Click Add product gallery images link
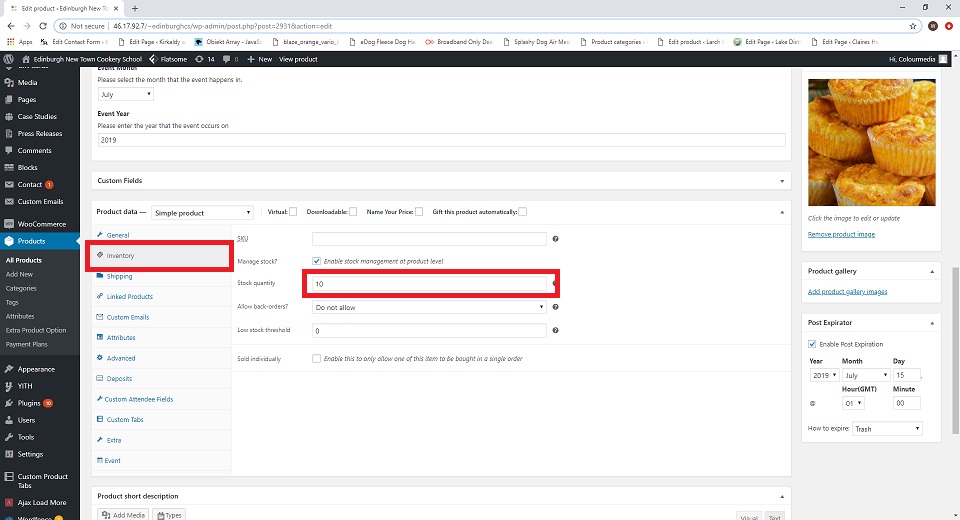This screenshot has height=520, width=960. pos(847,292)
